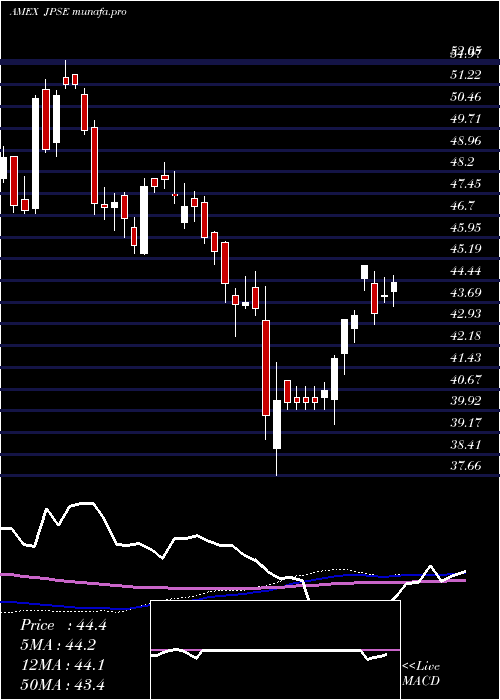Click the <<Live MACD label
500x700 pixels.
tap(421, 674)
